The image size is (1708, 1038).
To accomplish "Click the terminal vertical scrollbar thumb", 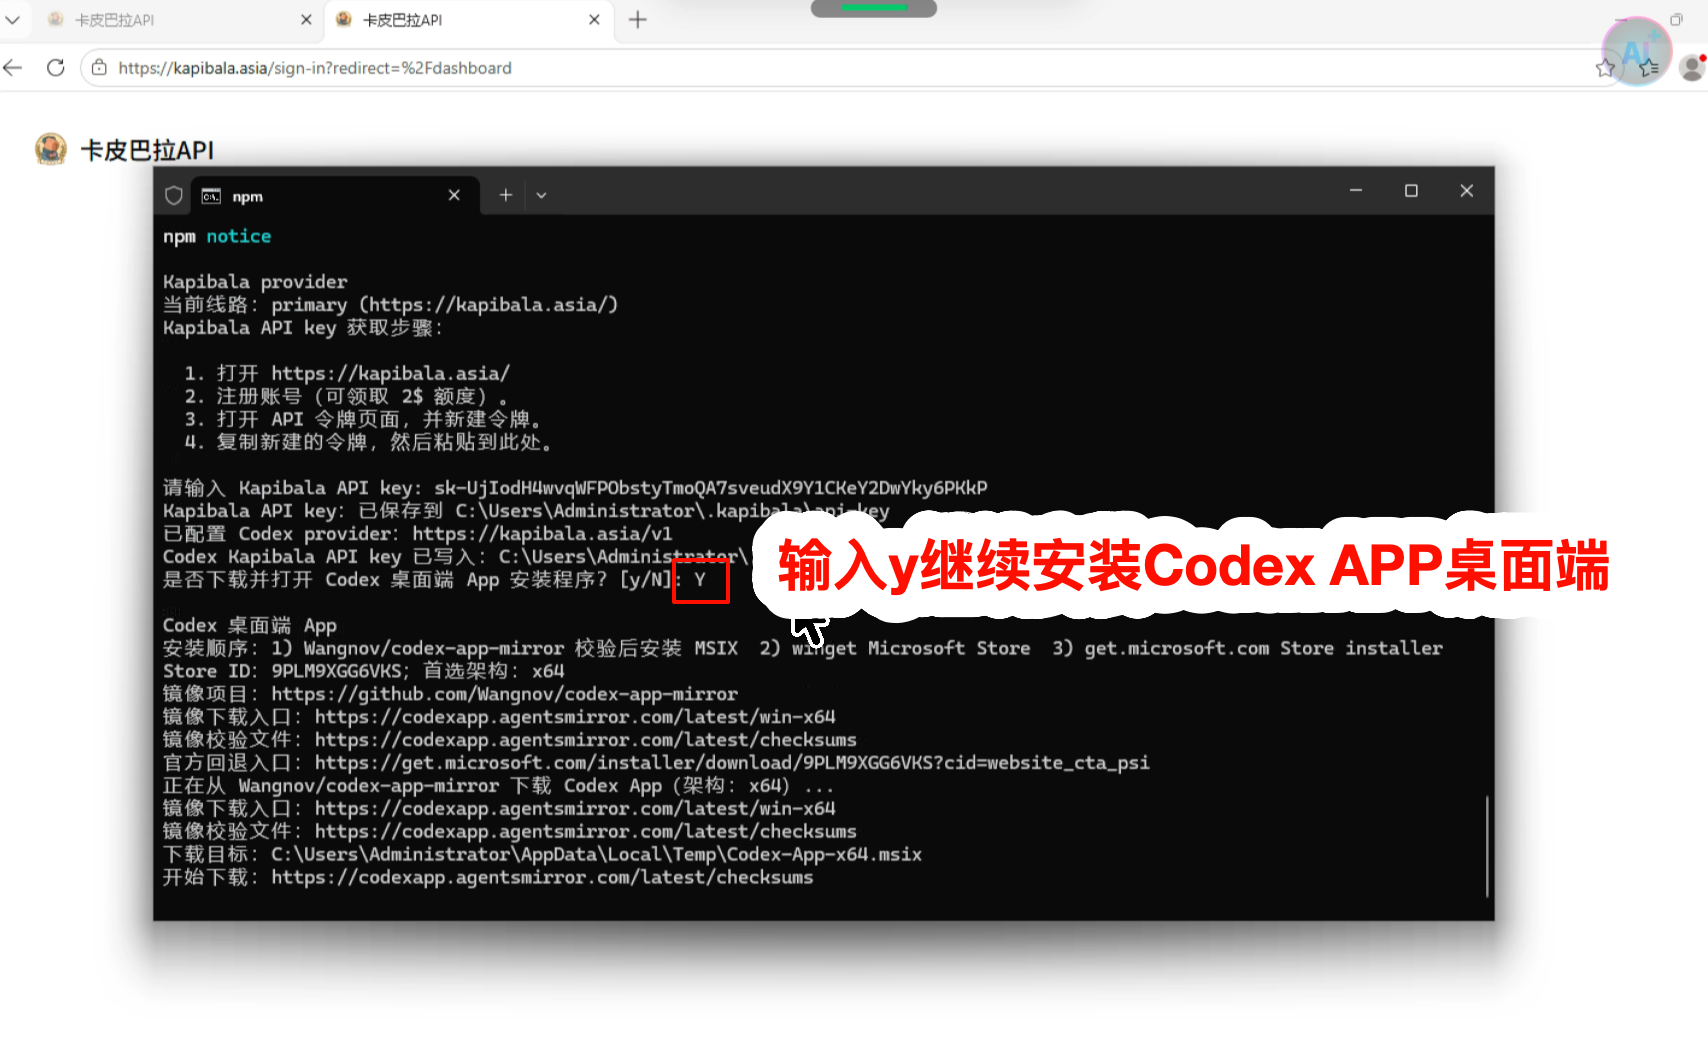I will point(1487,846).
